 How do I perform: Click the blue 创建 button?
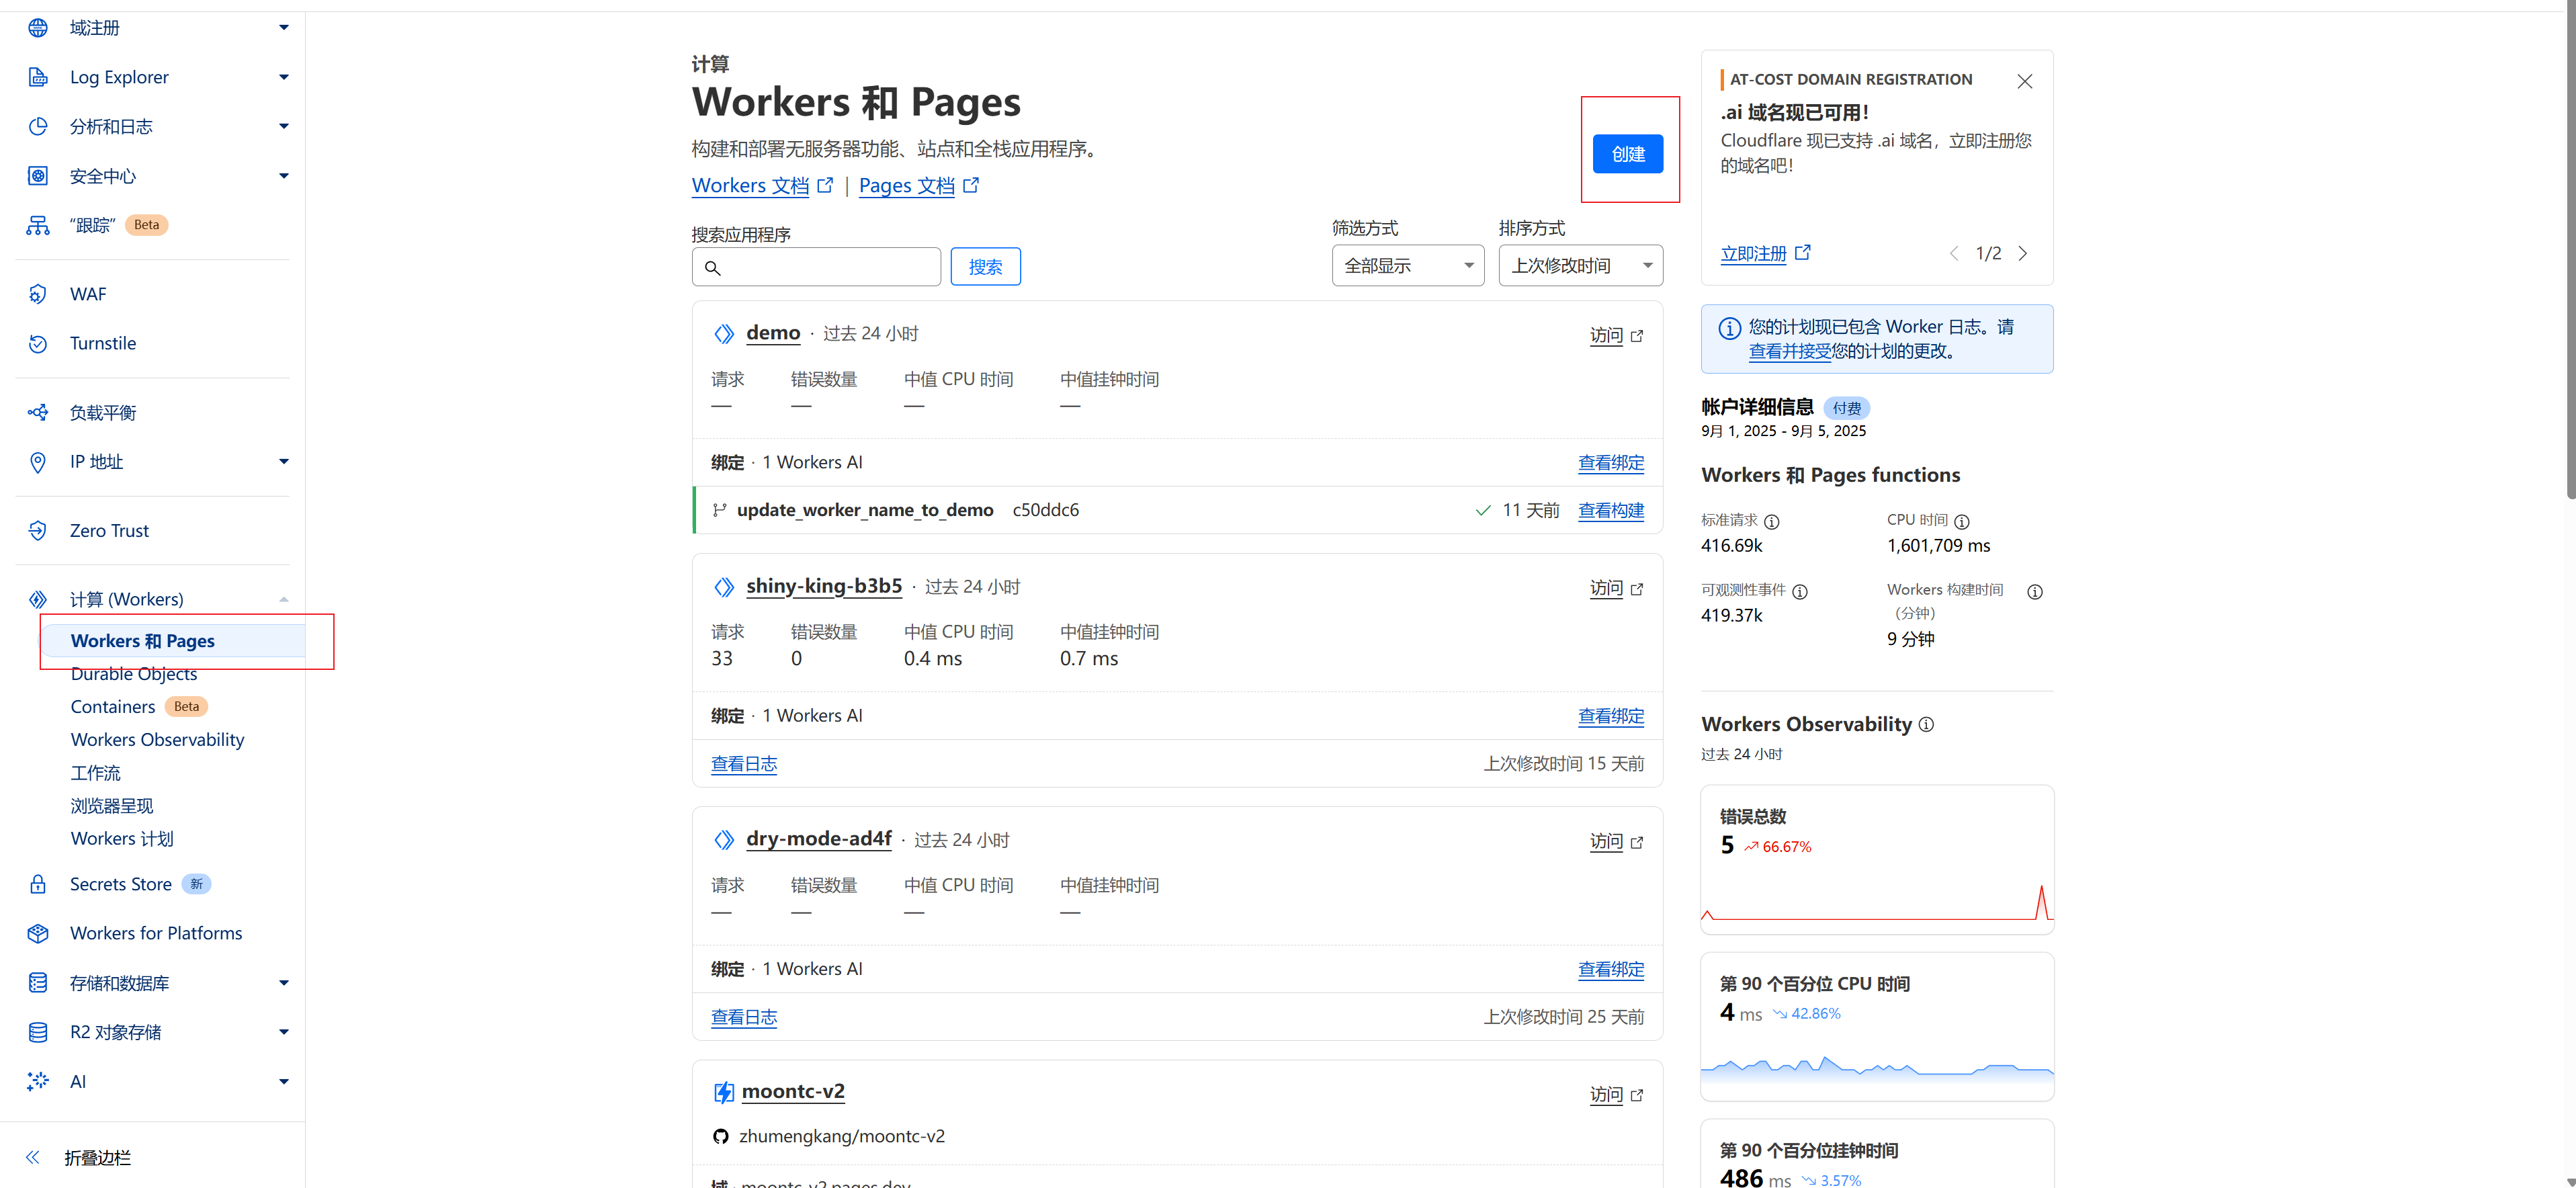pos(1627,154)
